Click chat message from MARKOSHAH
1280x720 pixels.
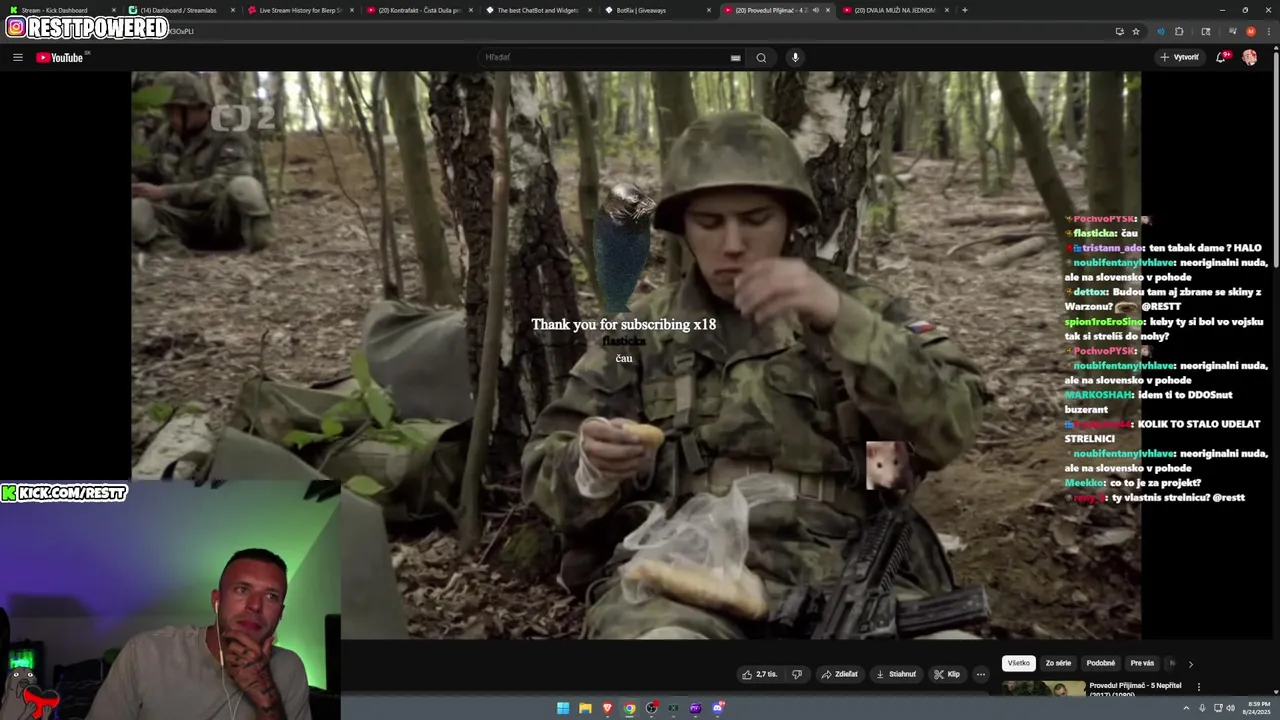pyautogui.click(x=1149, y=402)
